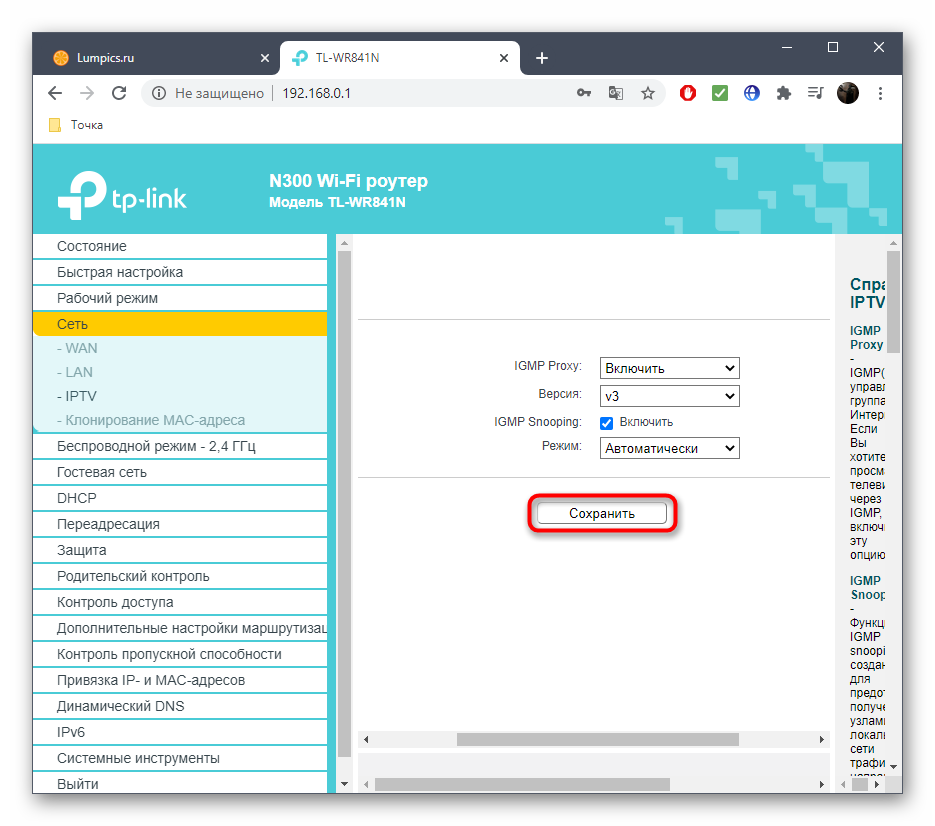Open the Extensions puzzle piece menu
This screenshot has height=826, width=935.
(x=784, y=93)
